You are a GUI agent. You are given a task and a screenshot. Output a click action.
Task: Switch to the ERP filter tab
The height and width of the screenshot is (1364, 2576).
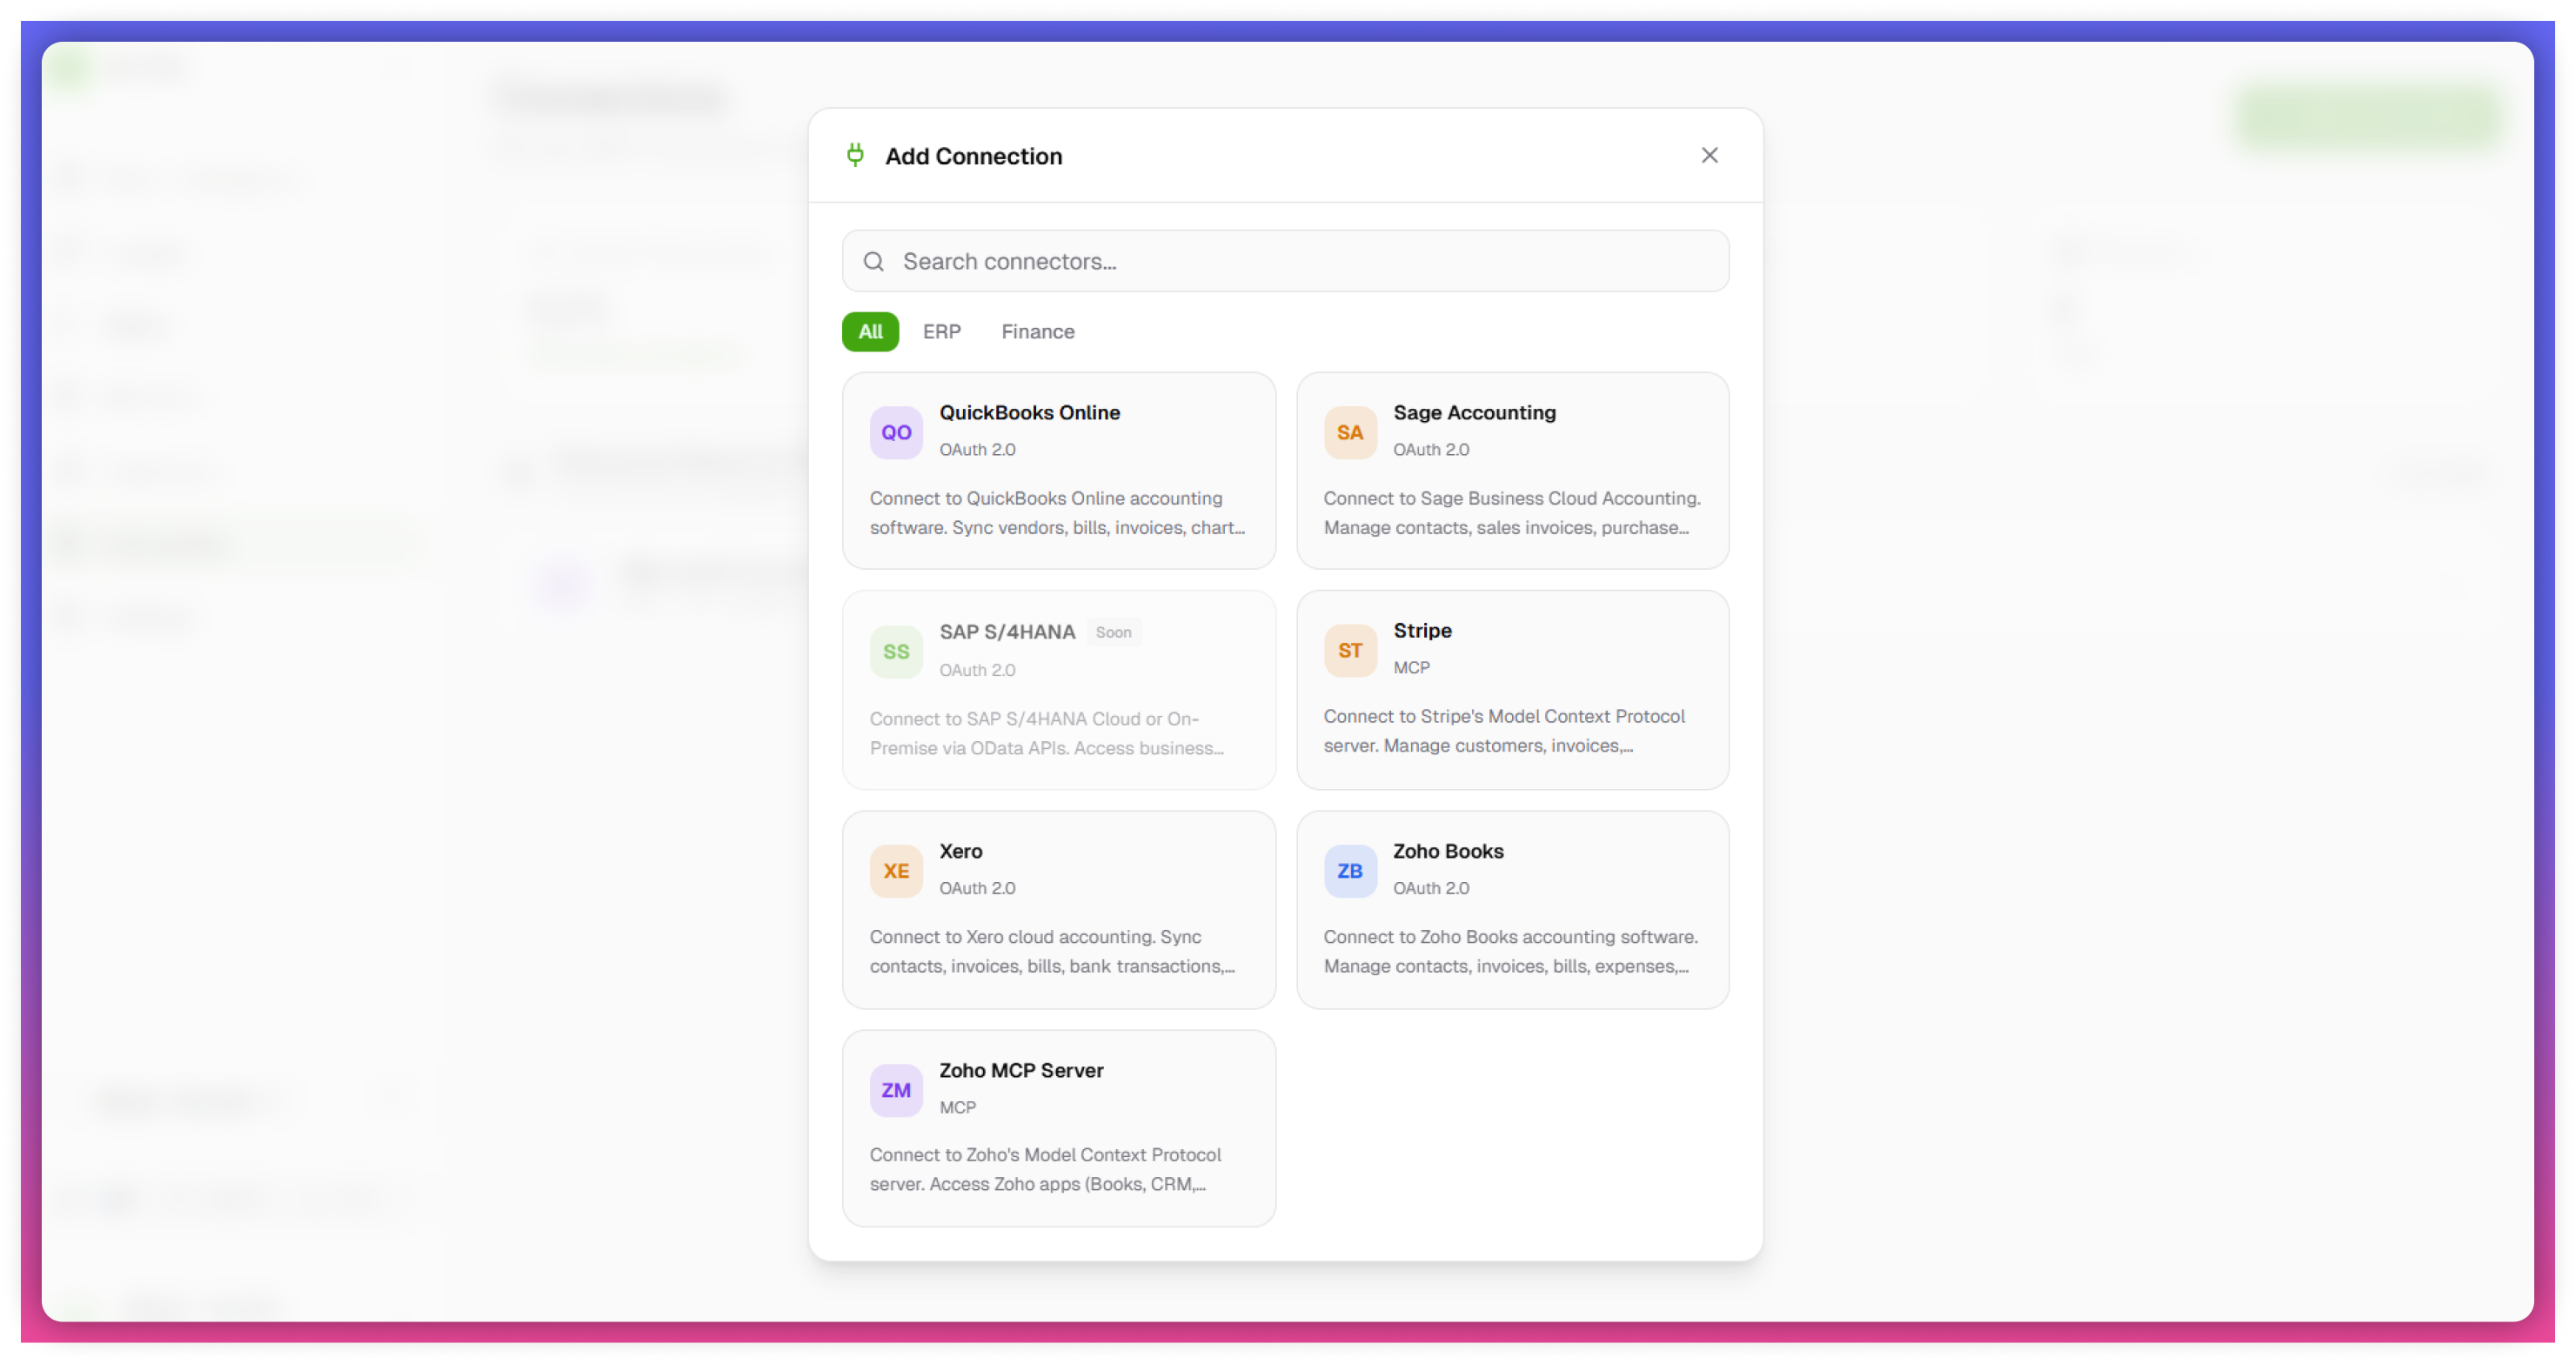[x=941, y=331]
